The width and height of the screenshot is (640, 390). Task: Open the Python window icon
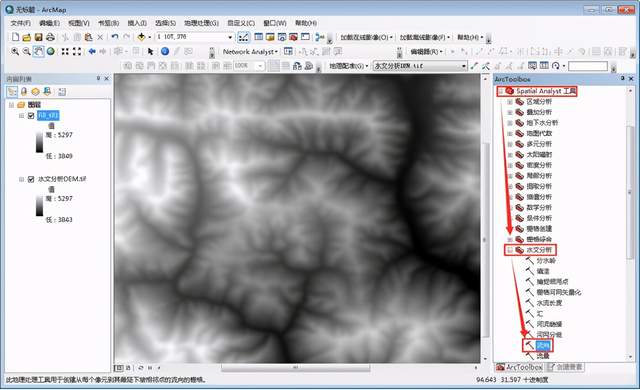[305, 37]
